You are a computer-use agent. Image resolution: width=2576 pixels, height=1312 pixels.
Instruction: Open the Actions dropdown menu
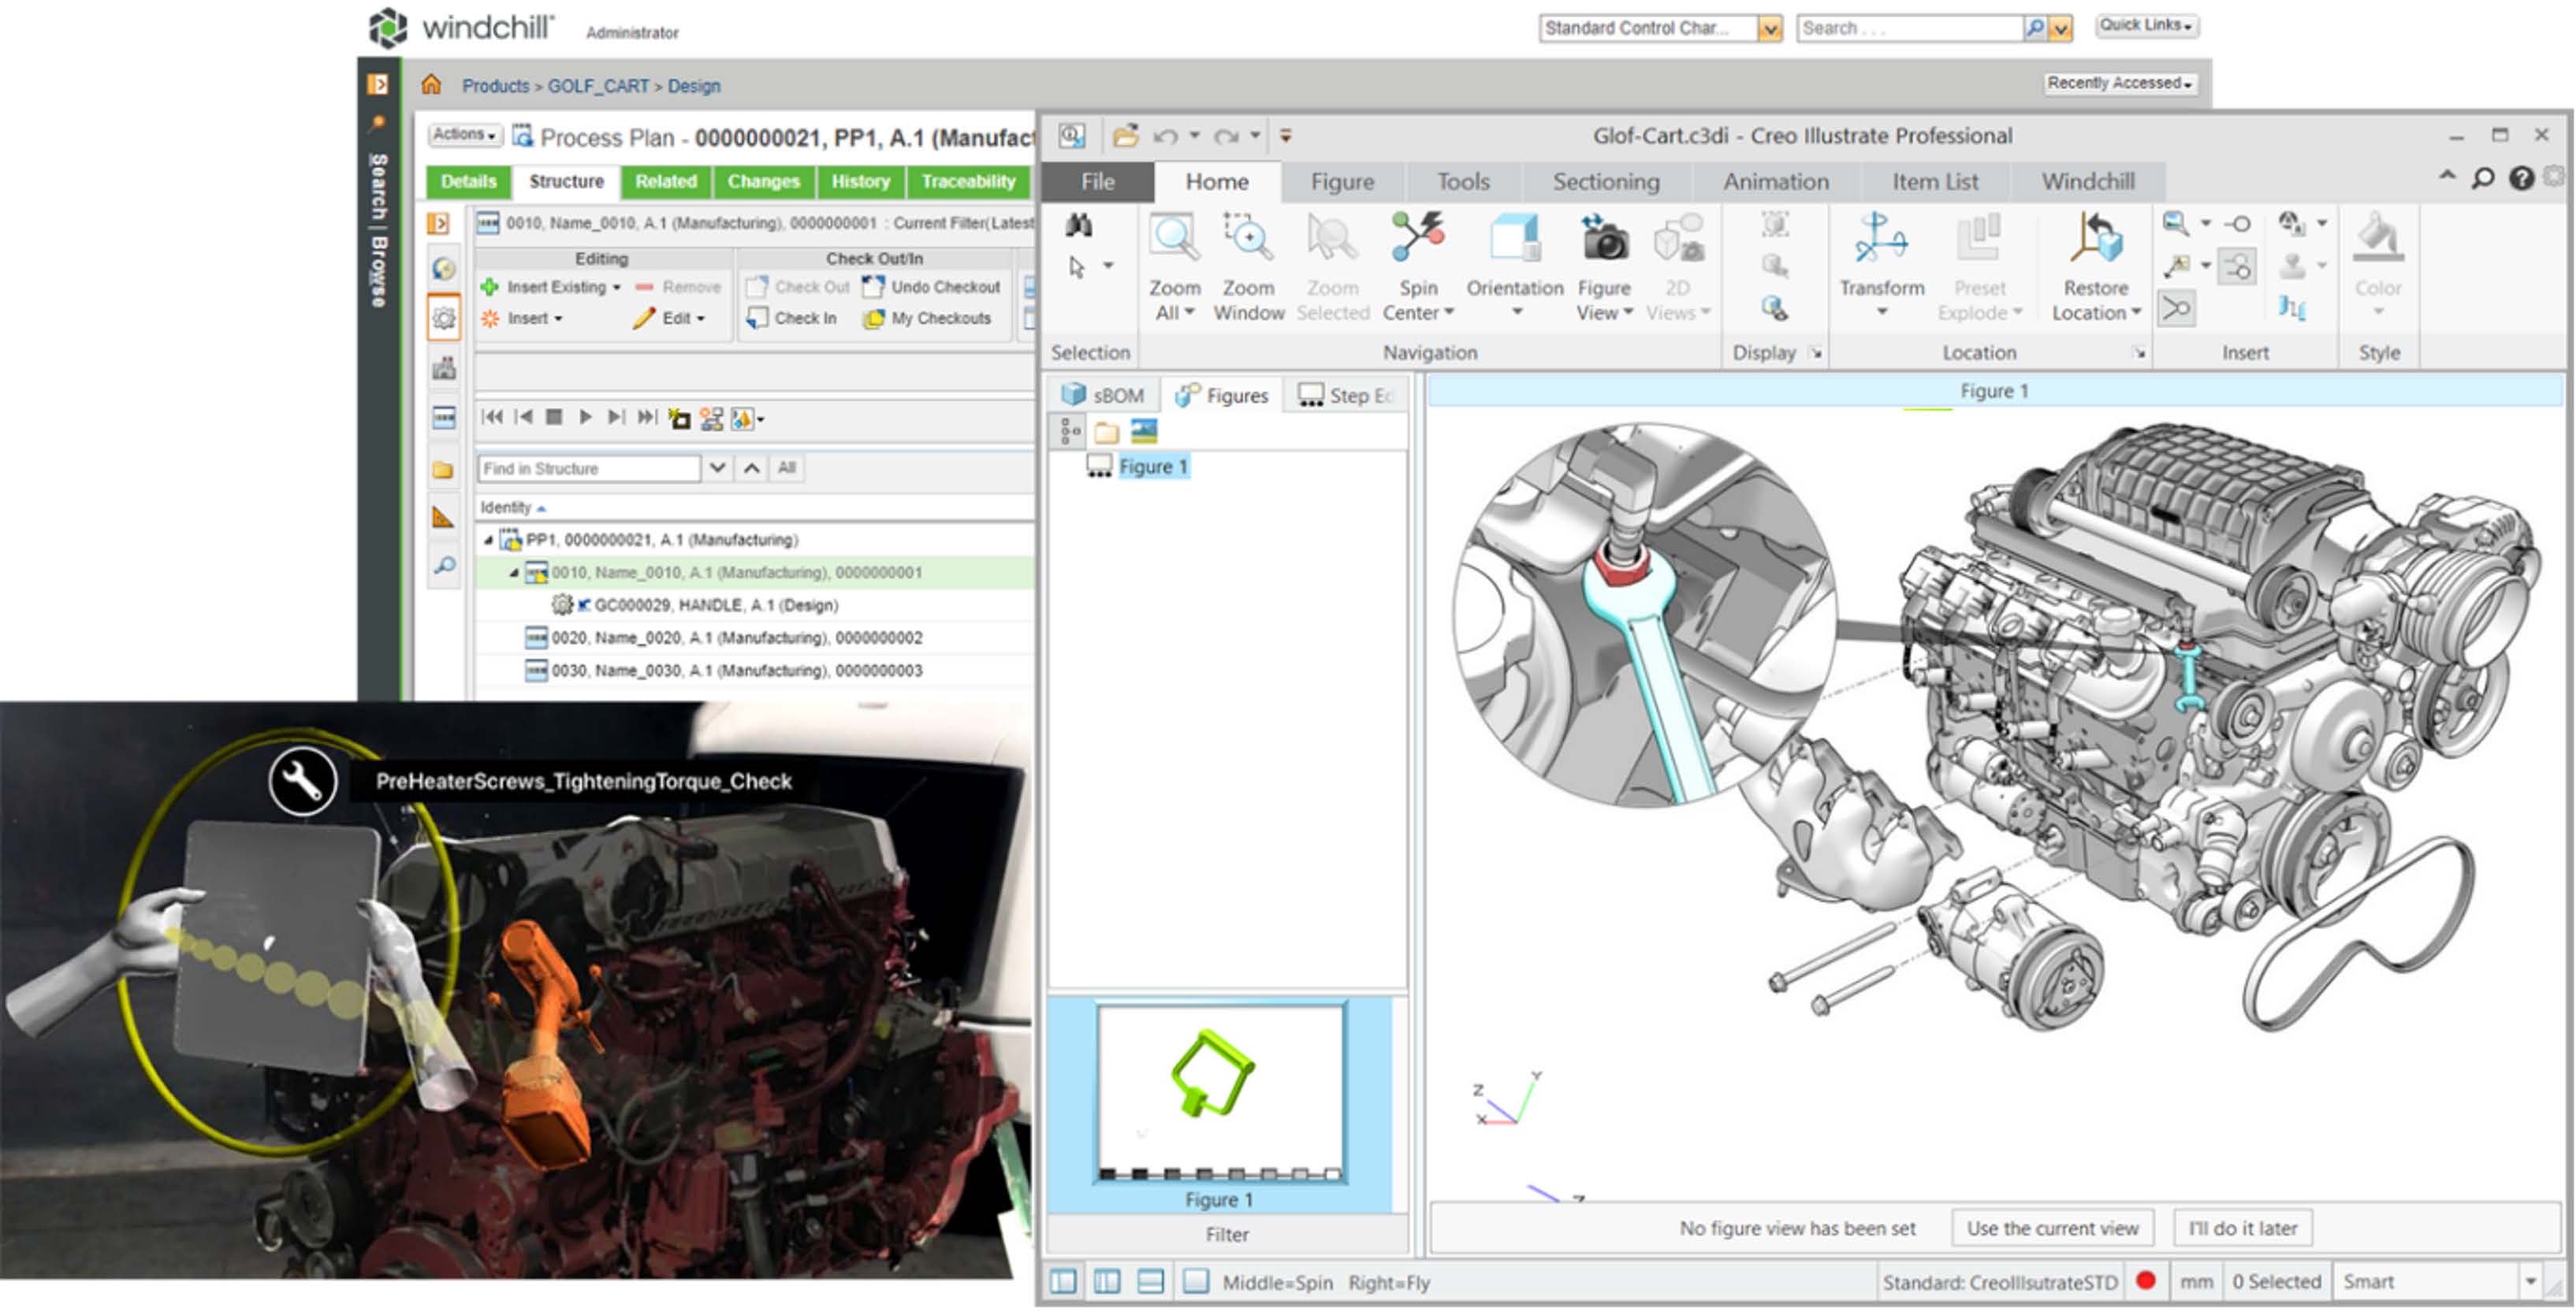465,134
